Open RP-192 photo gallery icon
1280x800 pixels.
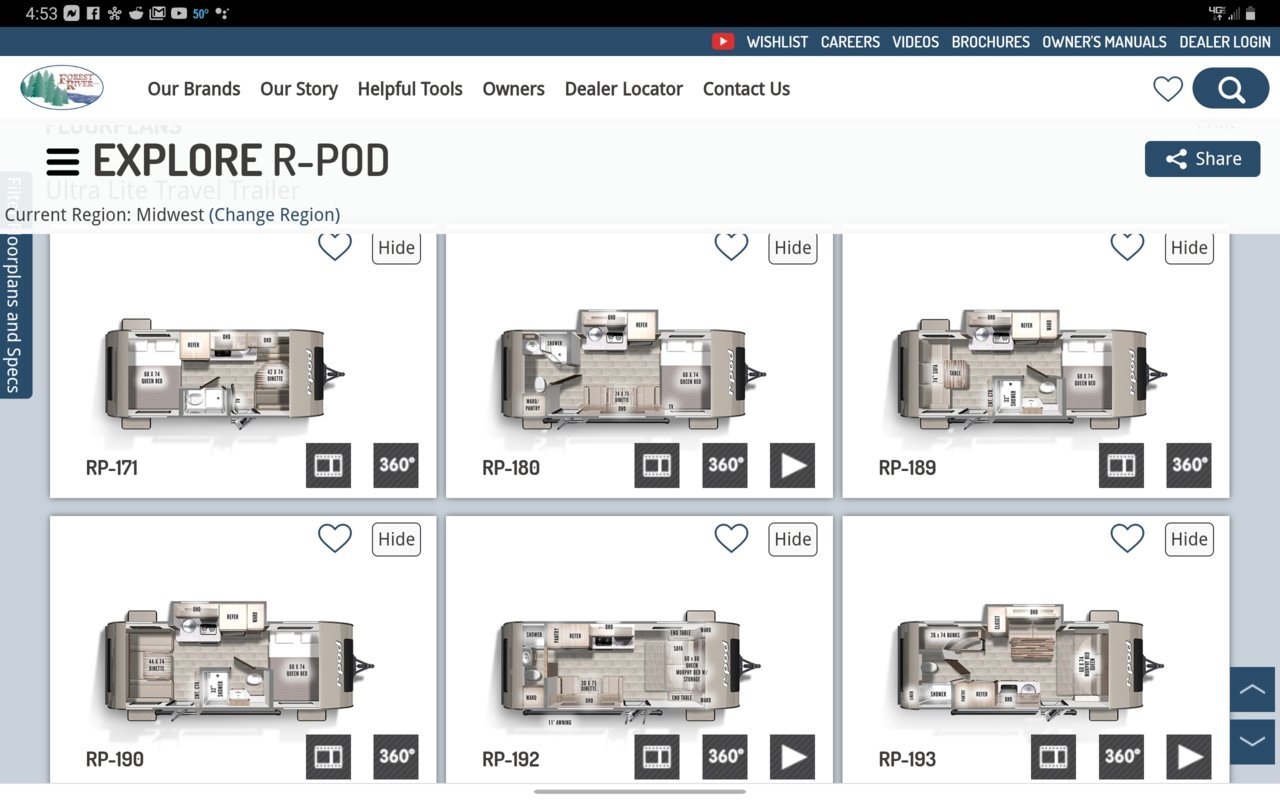coord(657,757)
